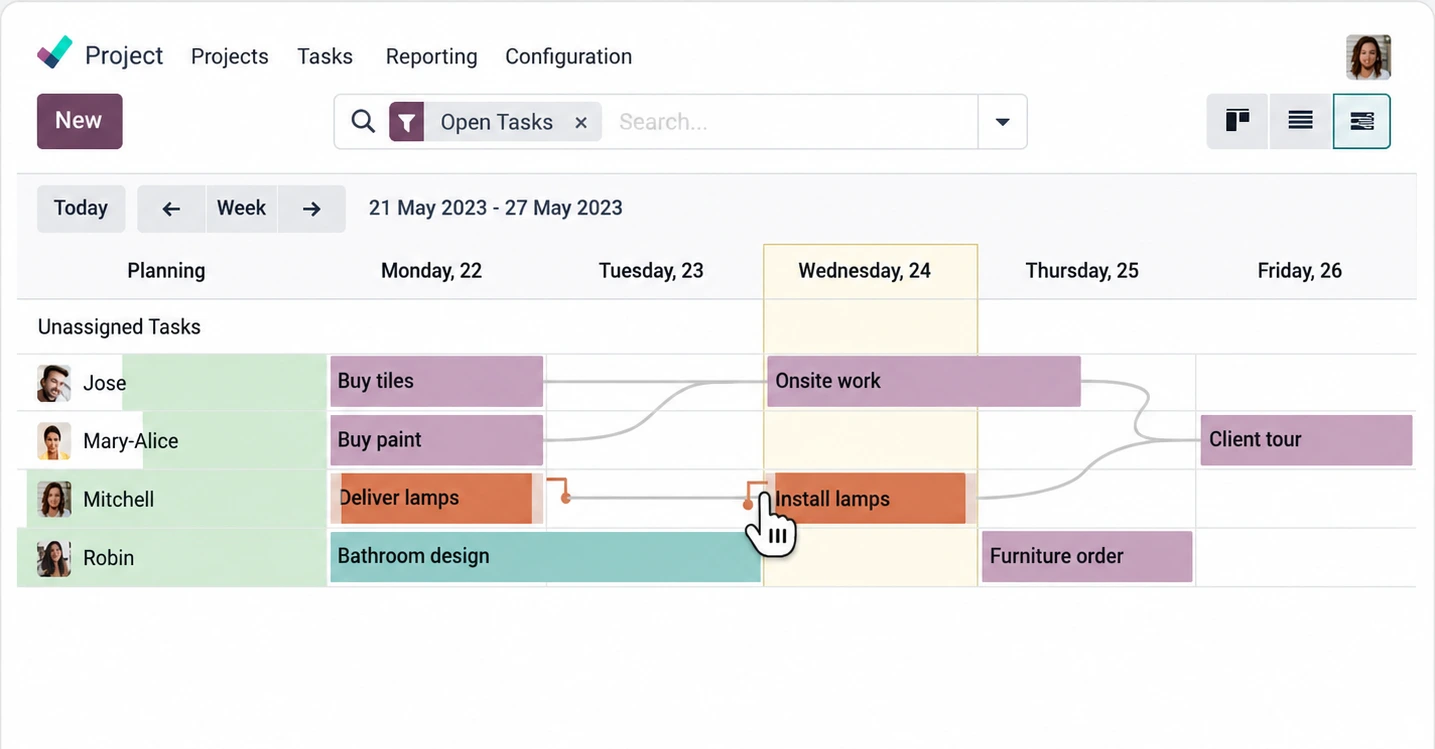Remove the Open Tasks filter chip
Screen dimensions: 1435x749
coord(581,122)
